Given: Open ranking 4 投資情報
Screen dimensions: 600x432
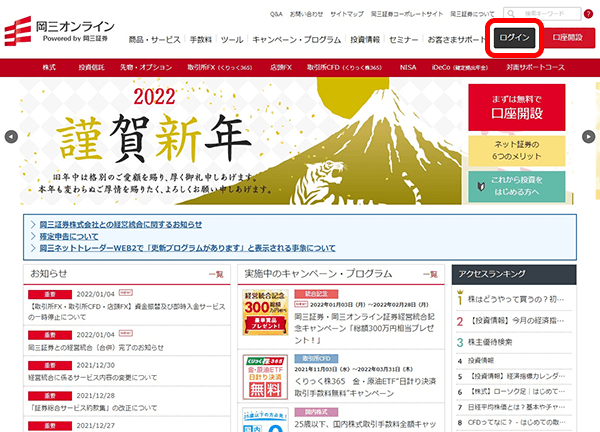Looking at the screenshot, I should tap(481, 360).
